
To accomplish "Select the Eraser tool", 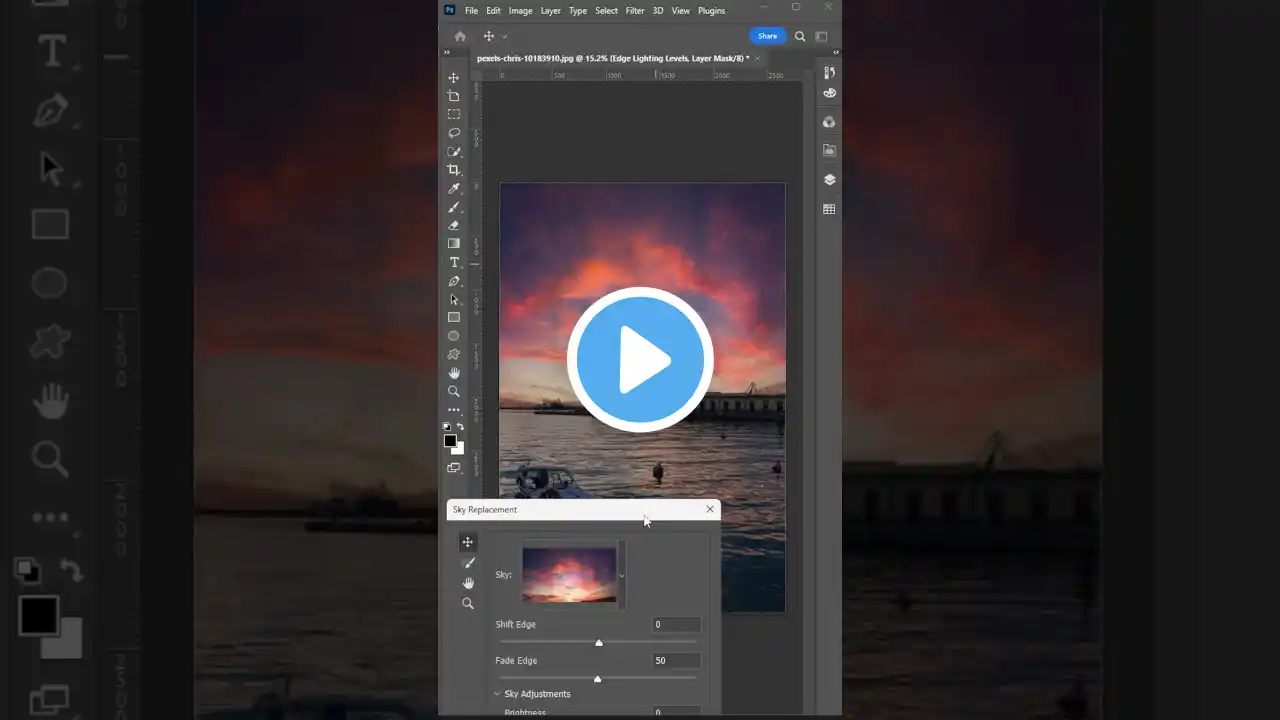I will (x=454, y=226).
